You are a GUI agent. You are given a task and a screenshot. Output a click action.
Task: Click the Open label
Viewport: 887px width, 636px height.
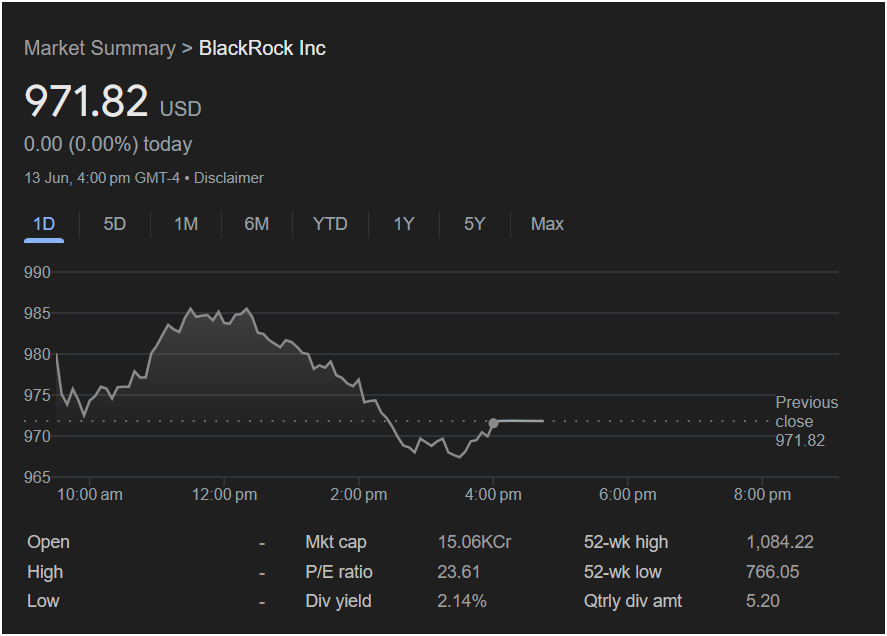(x=48, y=542)
